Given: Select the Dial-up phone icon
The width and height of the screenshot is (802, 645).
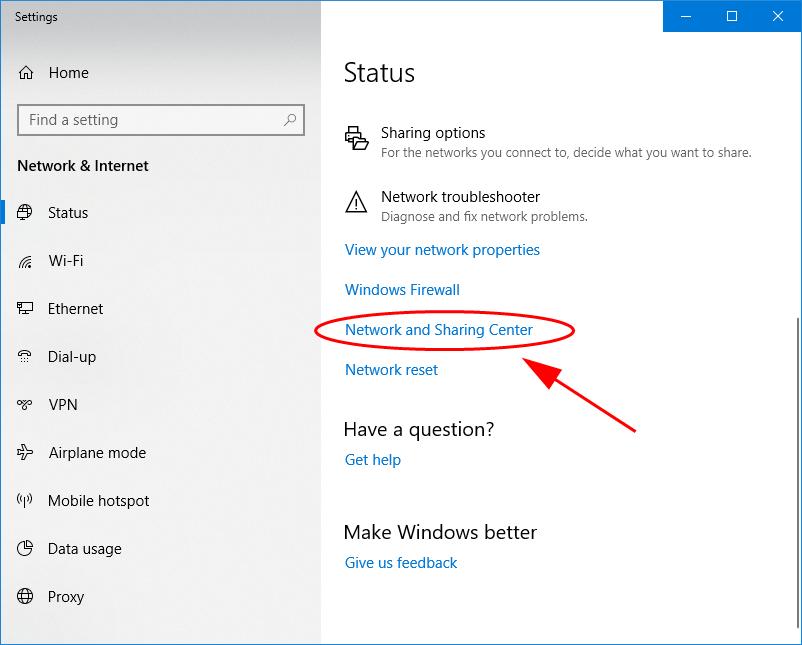Looking at the screenshot, I should (x=26, y=357).
